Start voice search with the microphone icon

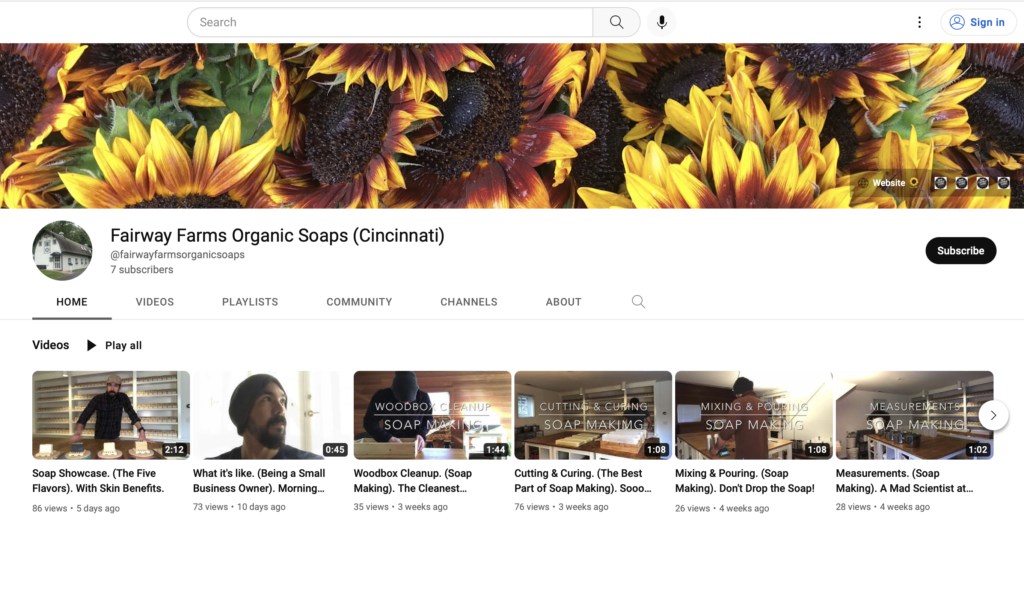pyautogui.click(x=662, y=22)
